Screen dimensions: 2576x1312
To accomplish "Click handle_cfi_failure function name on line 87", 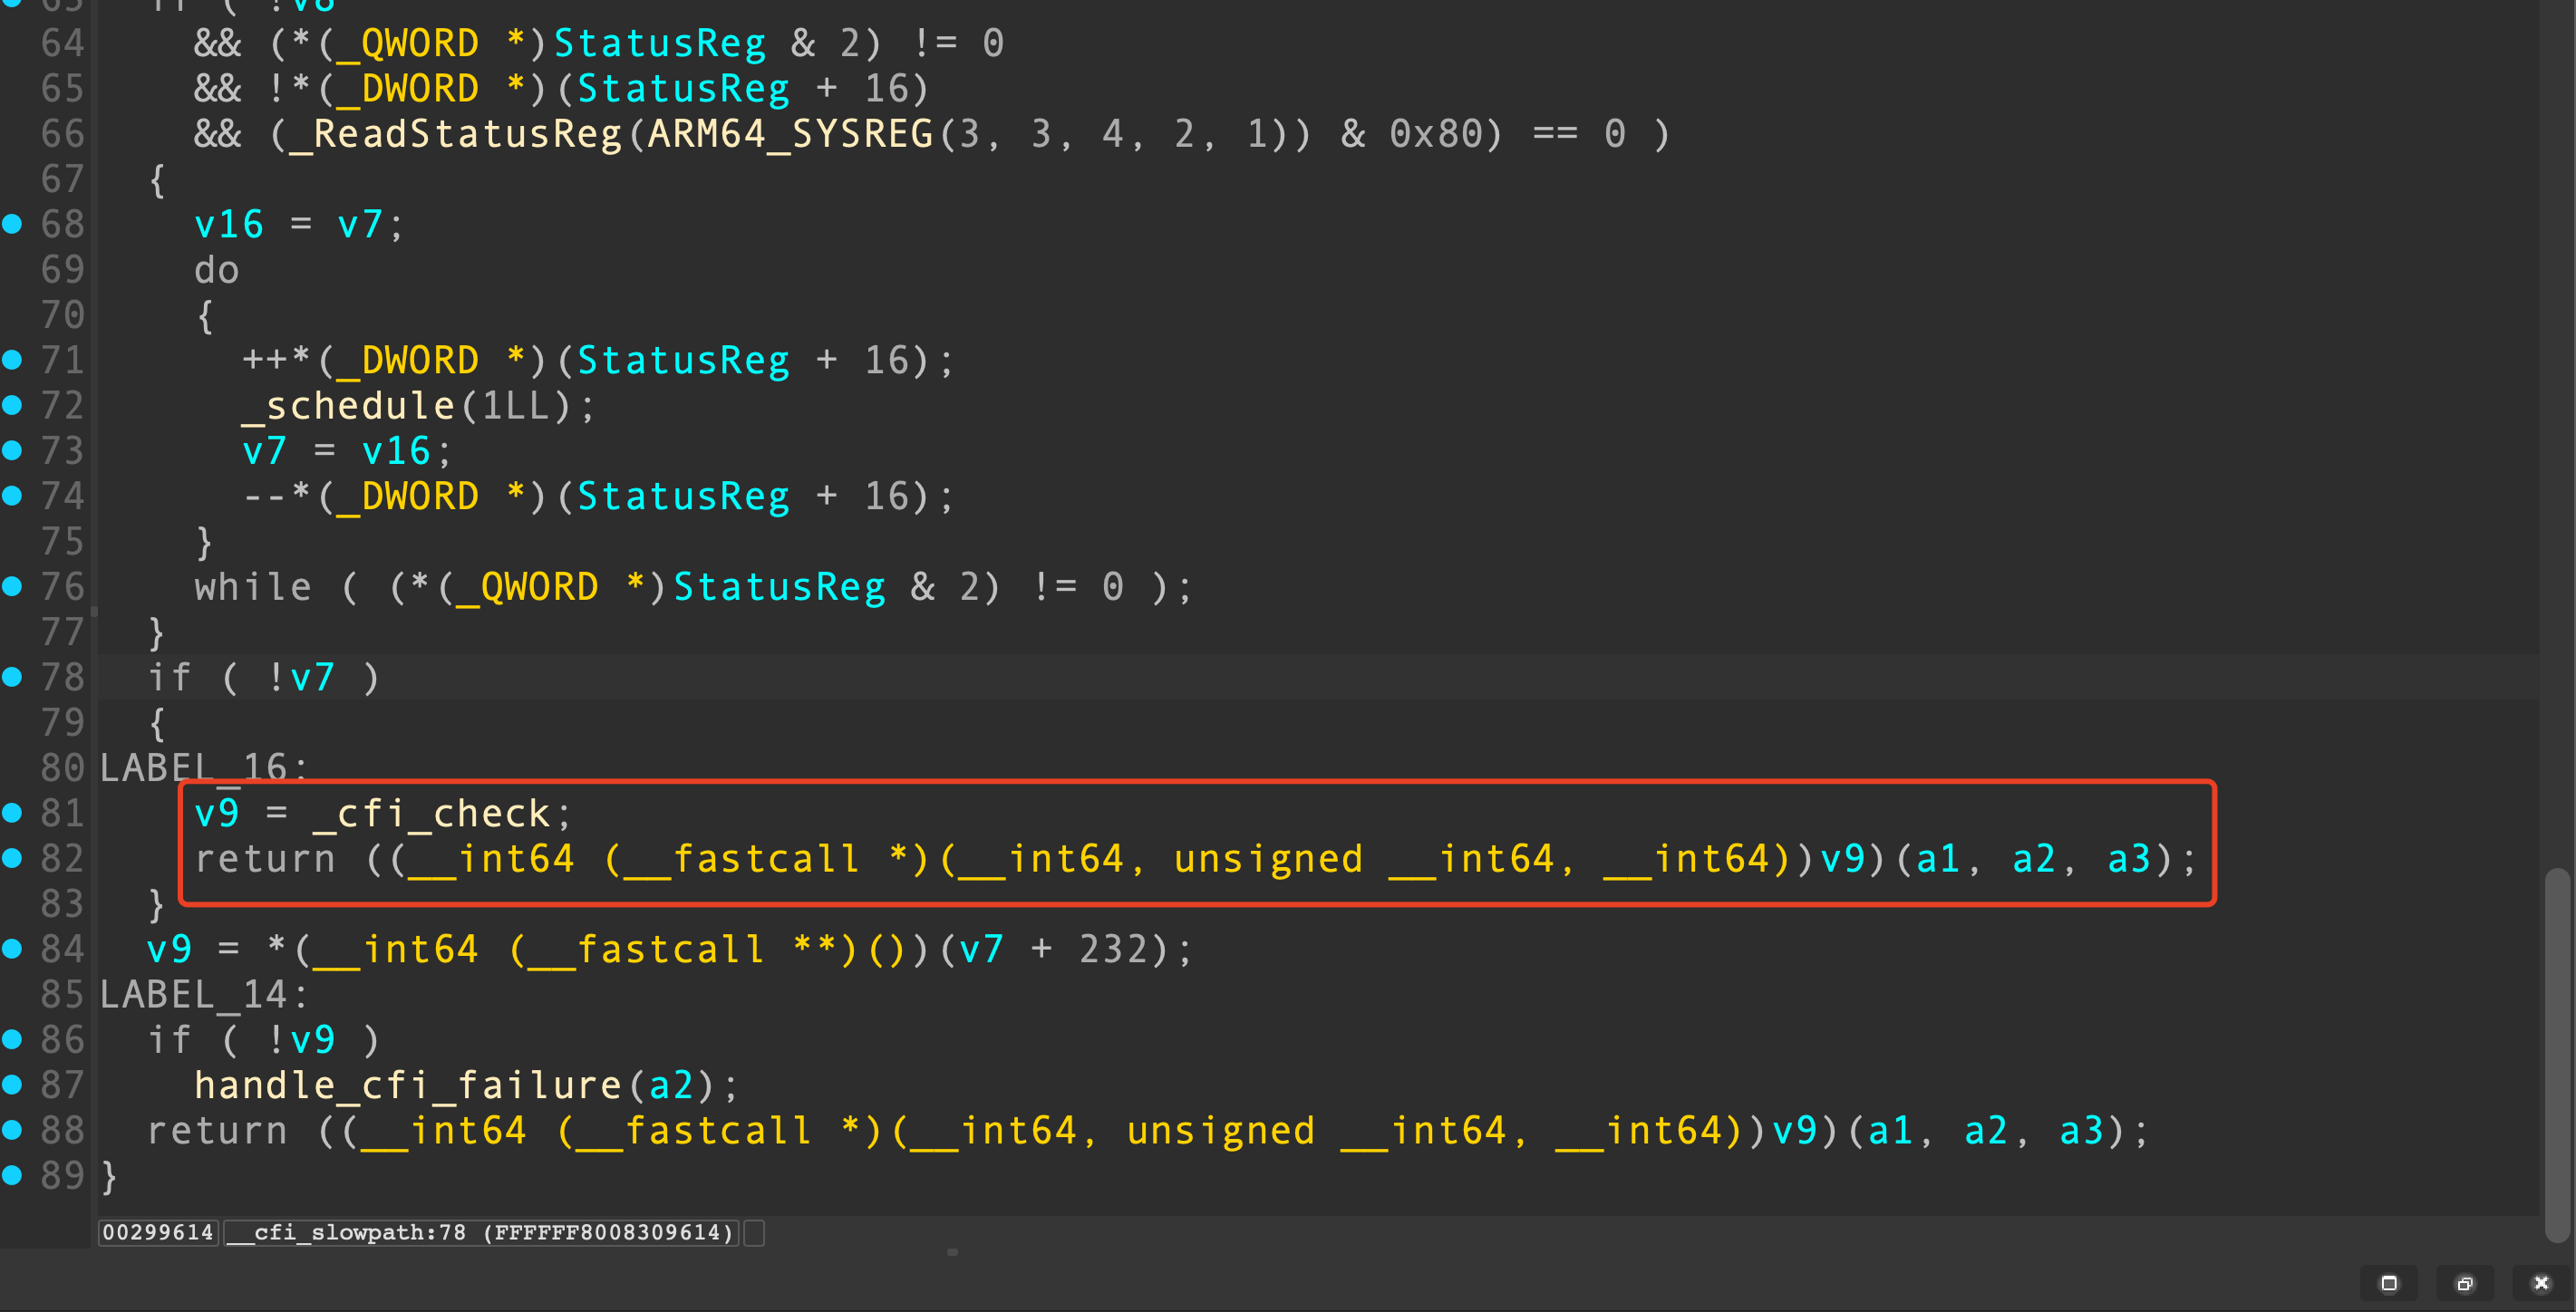I will 407,1085.
